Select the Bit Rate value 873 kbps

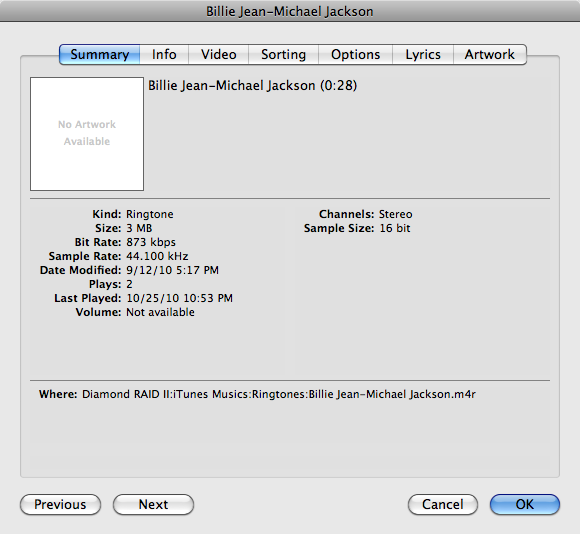pyautogui.click(x=151, y=242)
